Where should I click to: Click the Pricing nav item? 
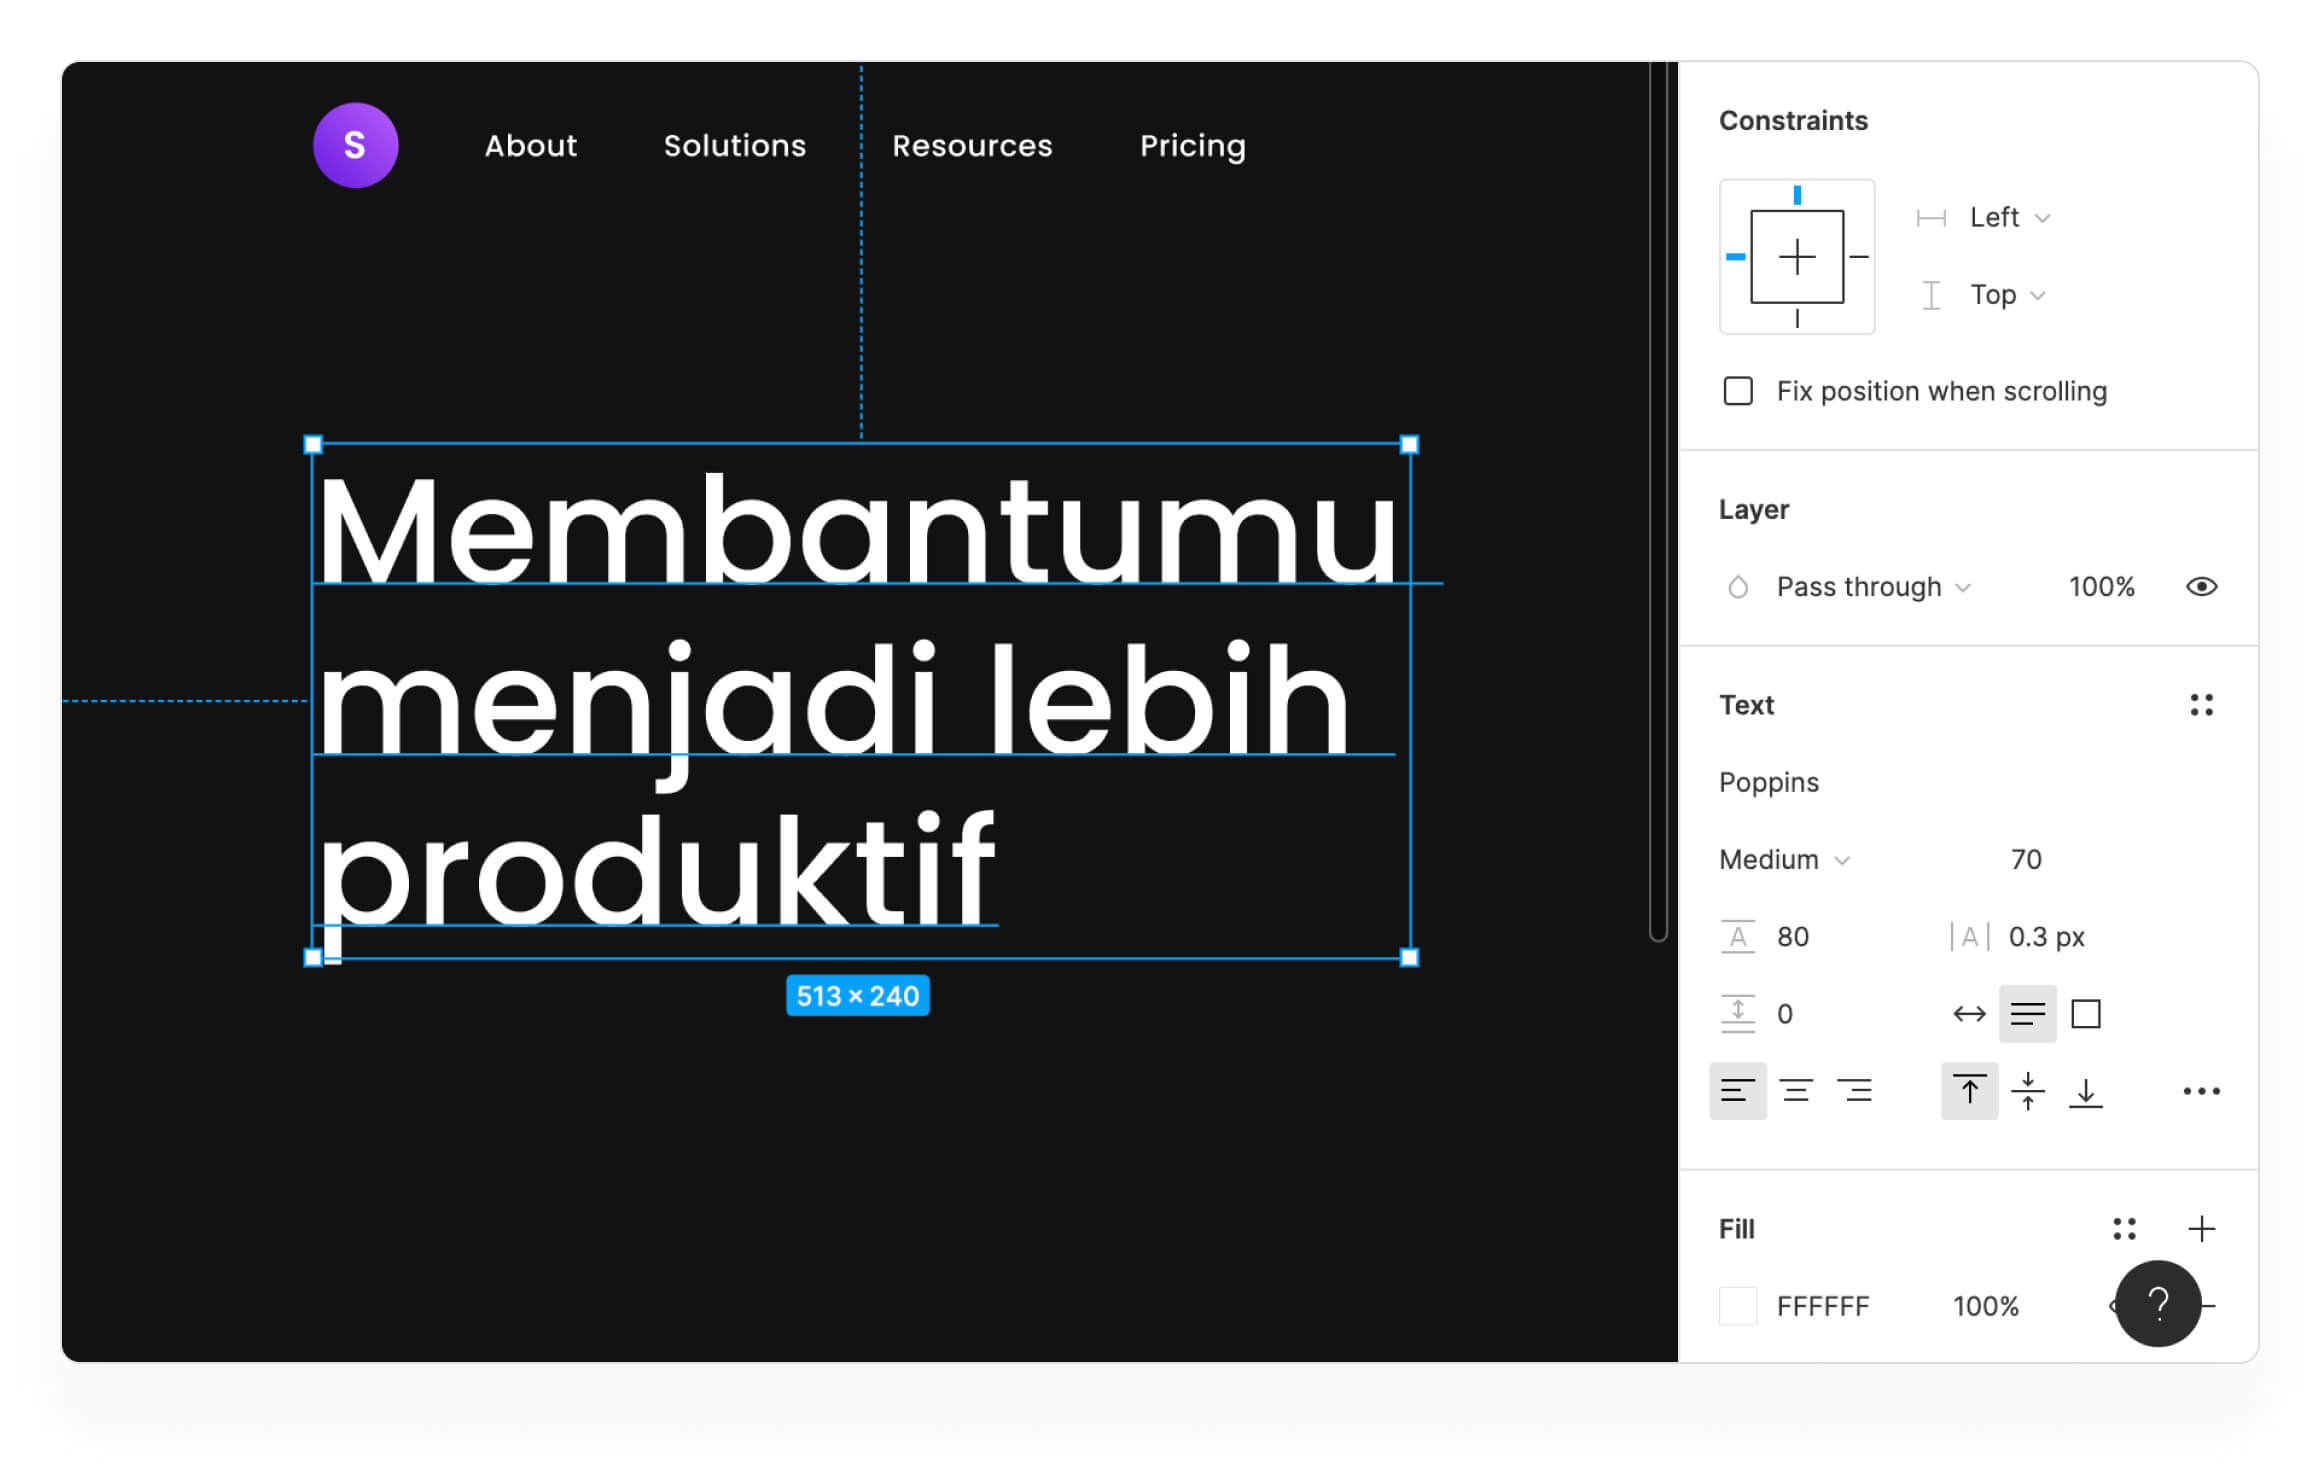[x=1192, y=146]
